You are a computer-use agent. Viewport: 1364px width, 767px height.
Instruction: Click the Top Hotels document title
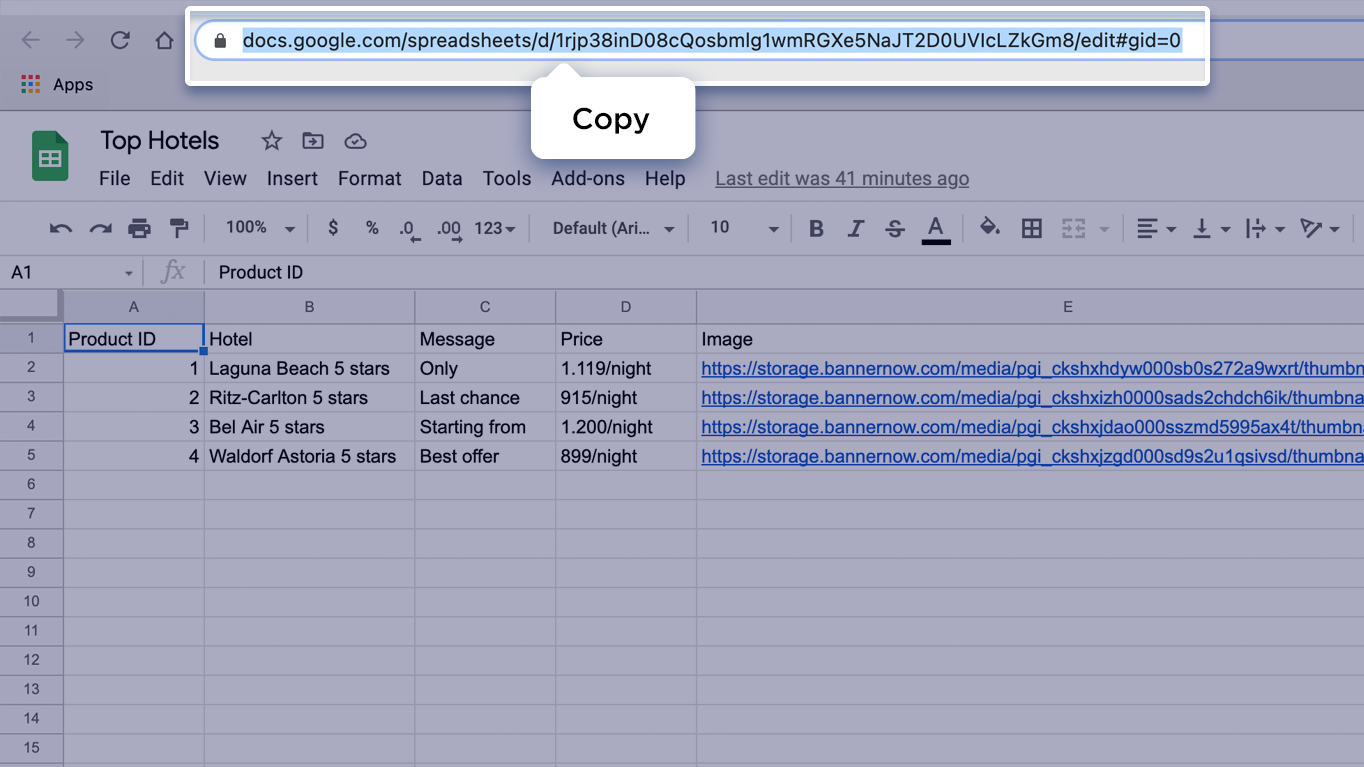tap(159, 141)
